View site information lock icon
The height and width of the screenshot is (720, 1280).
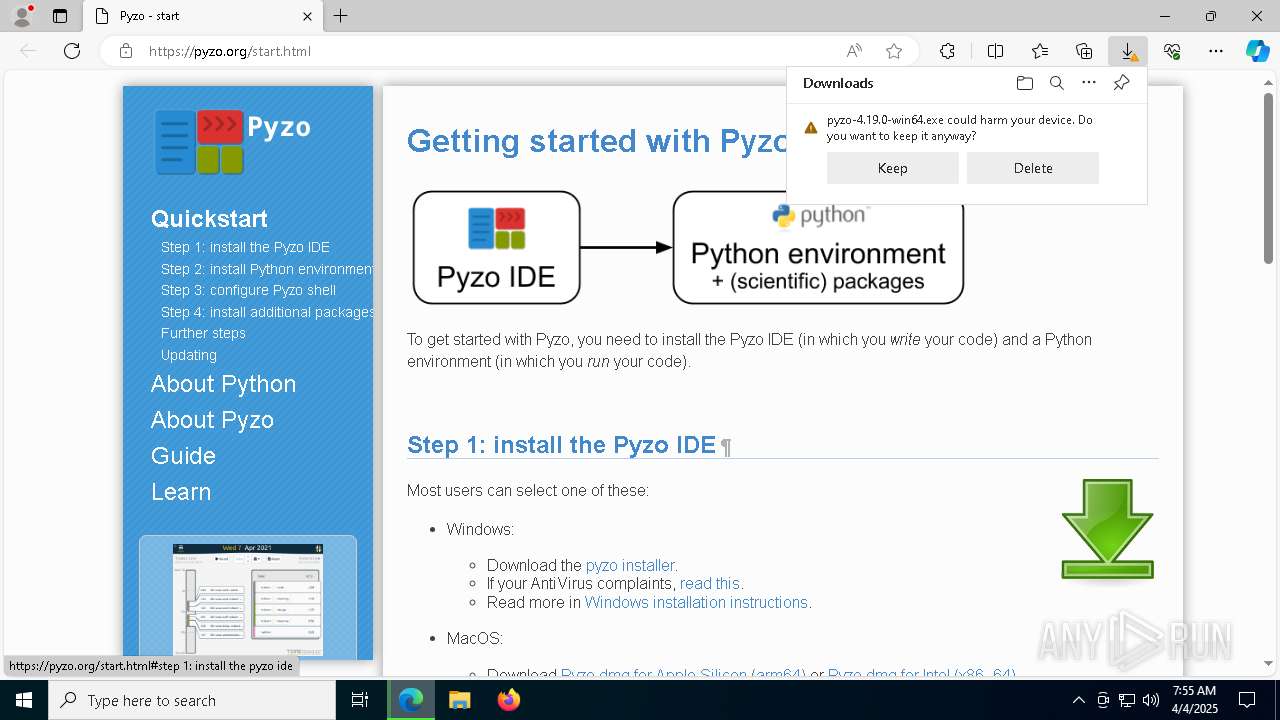tap(126, 51)
